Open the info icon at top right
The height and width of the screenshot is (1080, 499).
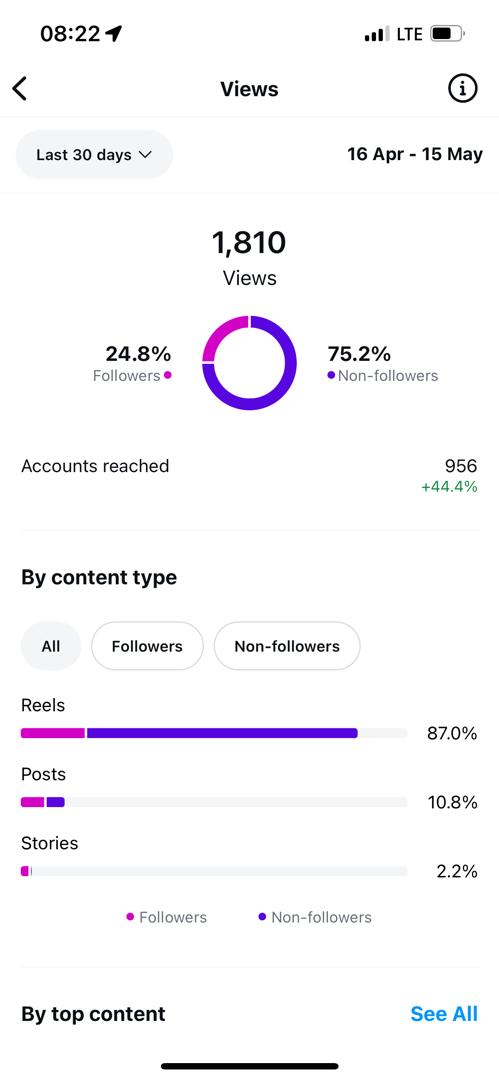pos(462,88)
